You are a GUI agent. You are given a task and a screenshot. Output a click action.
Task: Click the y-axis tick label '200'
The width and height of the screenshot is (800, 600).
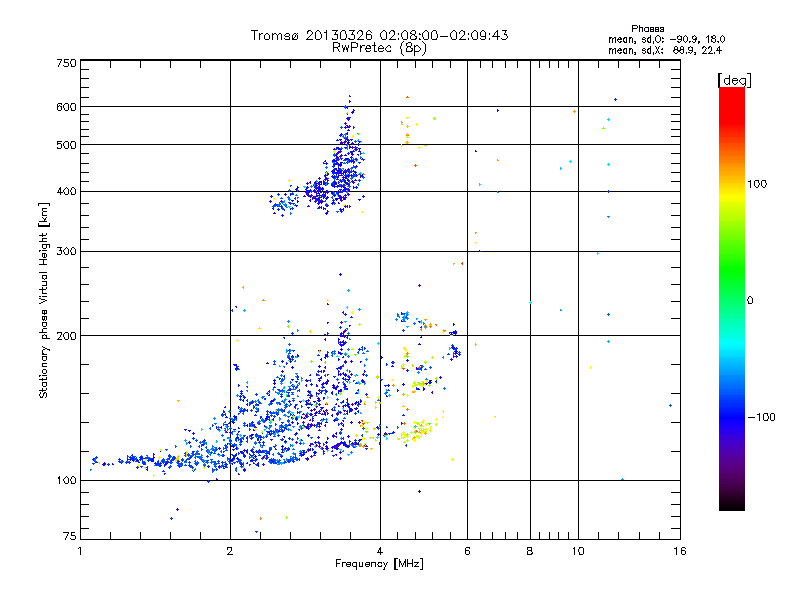tap(66, 336)
